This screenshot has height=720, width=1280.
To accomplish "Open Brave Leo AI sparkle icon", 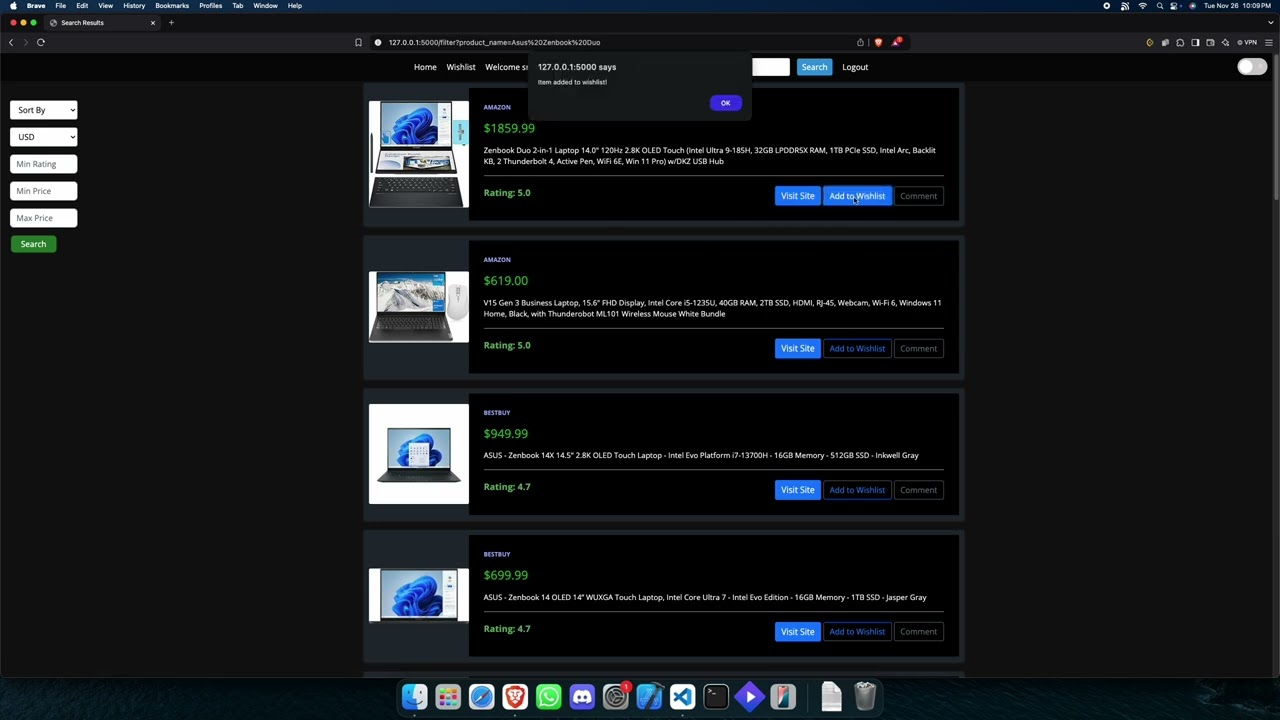I will tap(1225, 42).
